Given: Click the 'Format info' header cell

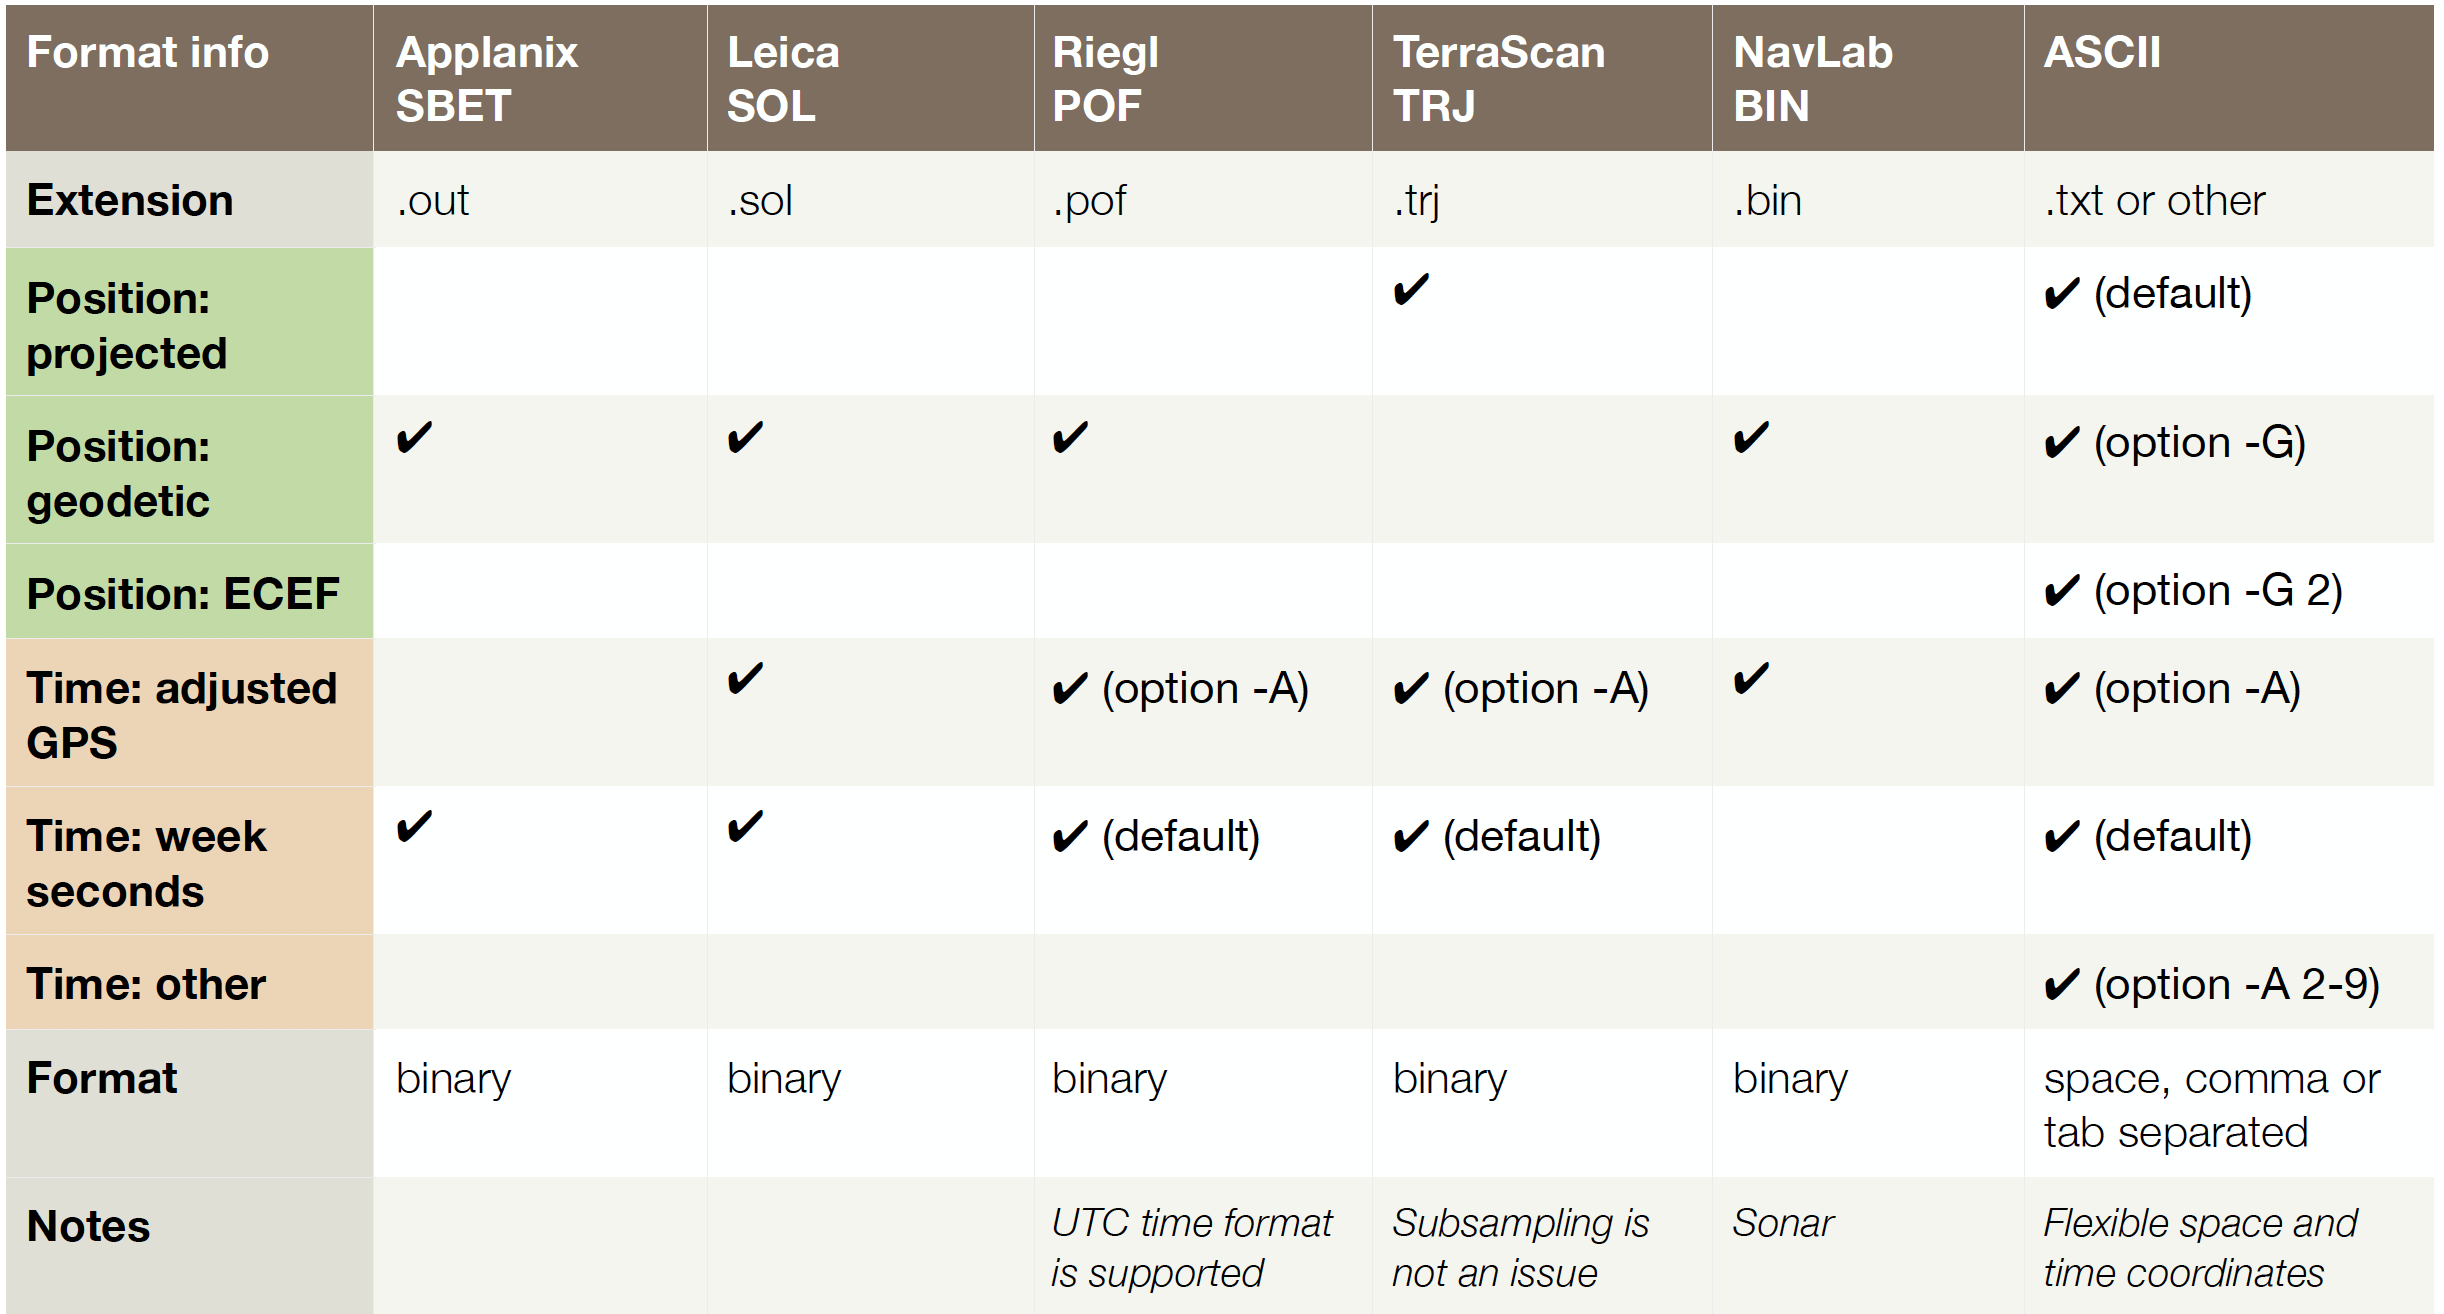Looking at the screenshot, I should click(190, 78).
